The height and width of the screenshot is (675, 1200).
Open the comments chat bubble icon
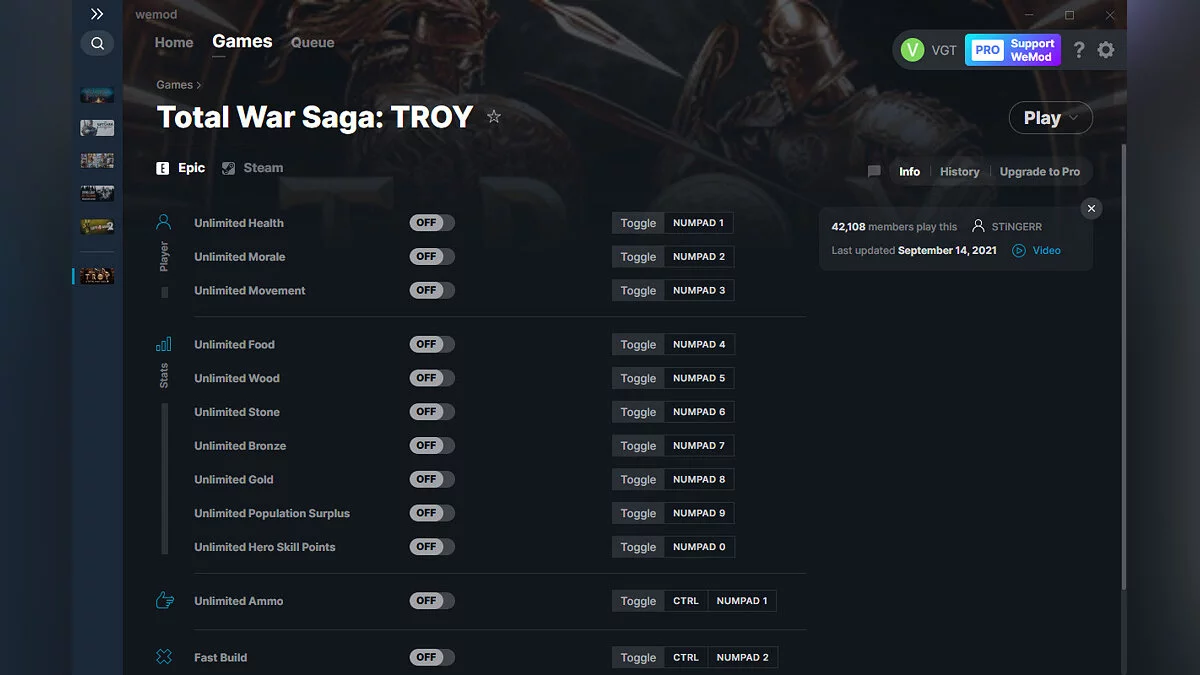[874, 172]
